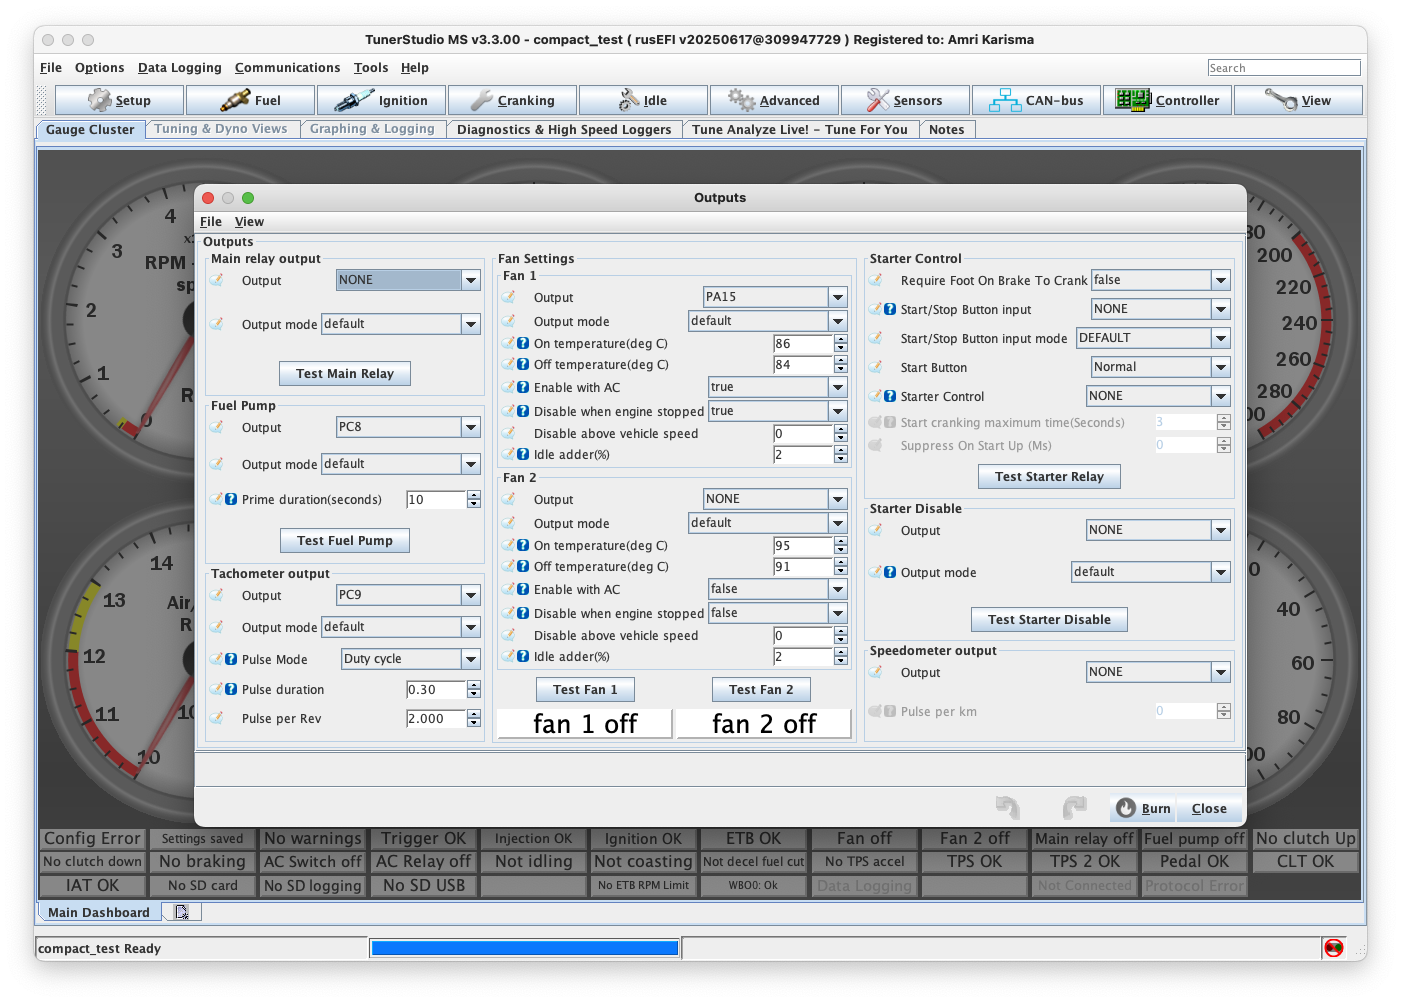The height and width of the screenshot is (1003, 1401).
Task: Click the Sensors tools toolbar icon
Action: coord(877,100)
